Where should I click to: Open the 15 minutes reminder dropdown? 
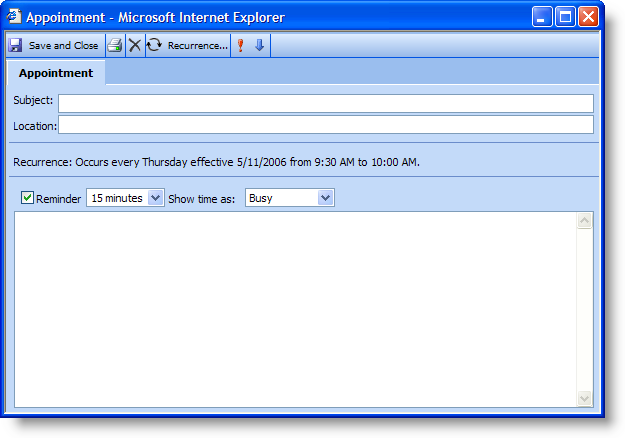coord(125,198)
